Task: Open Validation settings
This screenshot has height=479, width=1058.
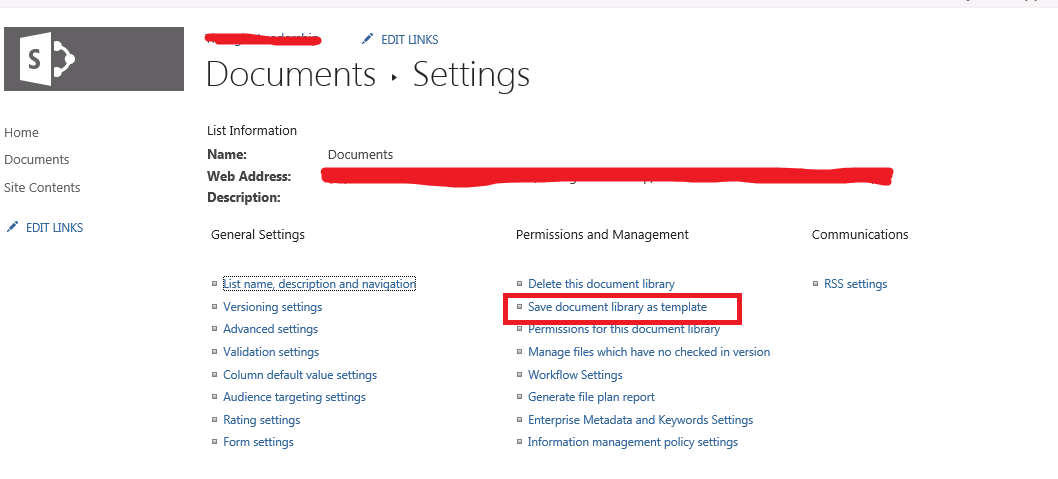Action: coord(271,352)
